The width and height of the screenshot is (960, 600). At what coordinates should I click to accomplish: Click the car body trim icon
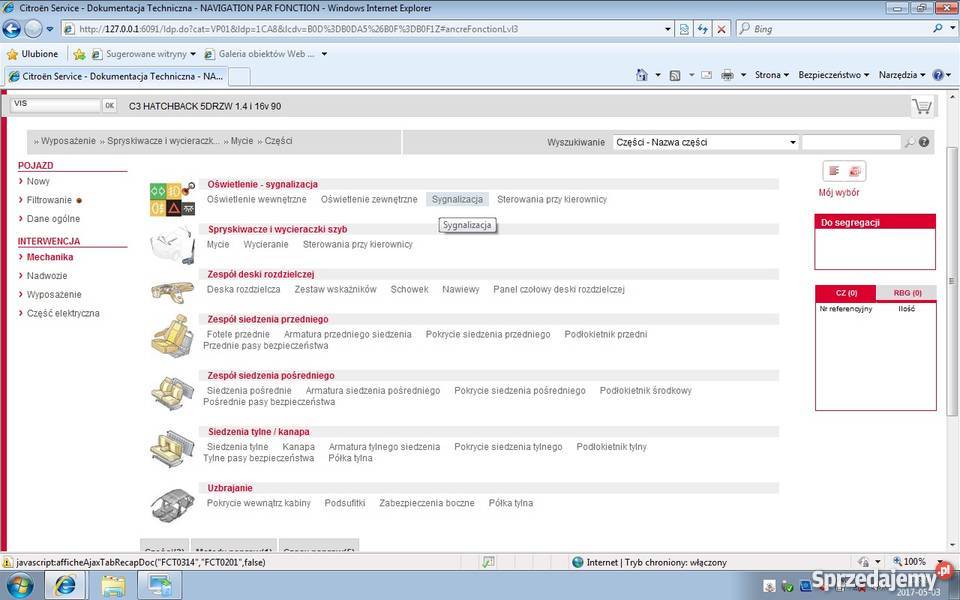[x=171, y=504]
